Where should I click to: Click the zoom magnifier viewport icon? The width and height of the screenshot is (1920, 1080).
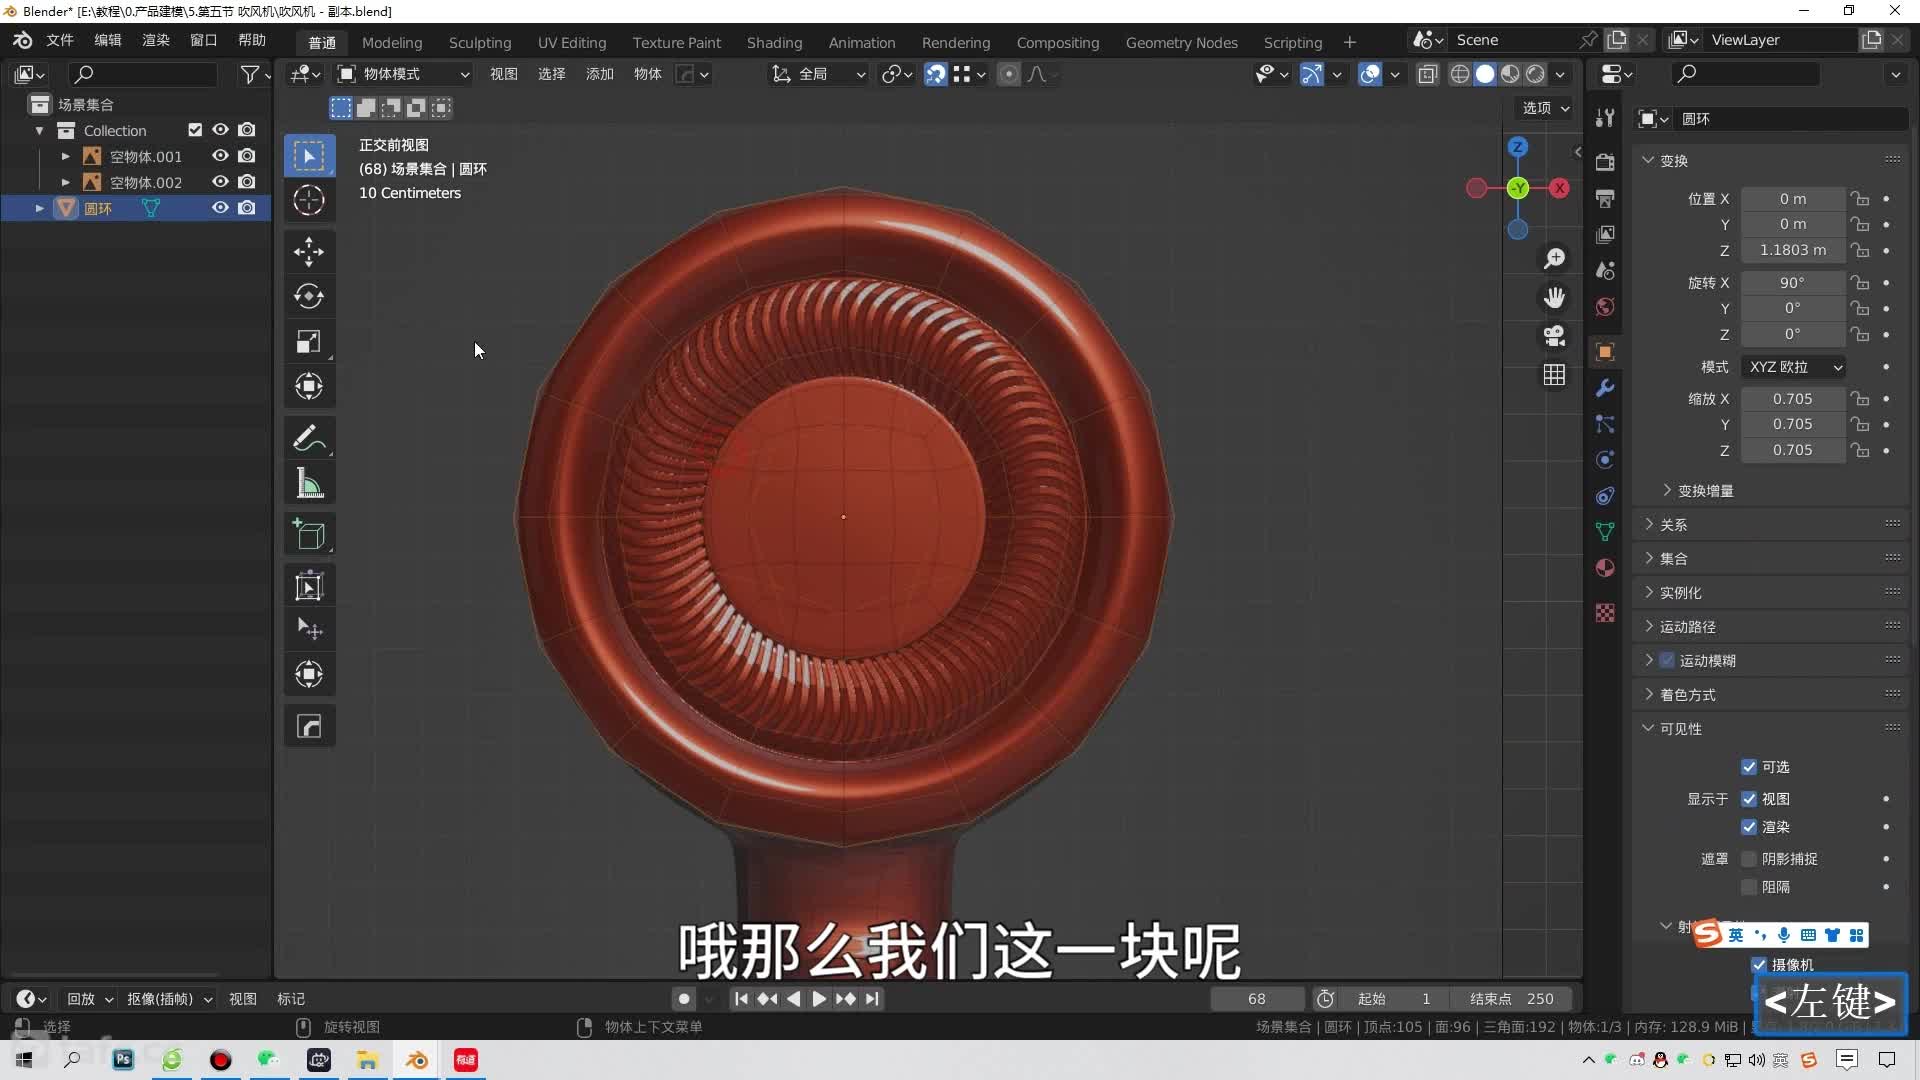(1554, 259)
